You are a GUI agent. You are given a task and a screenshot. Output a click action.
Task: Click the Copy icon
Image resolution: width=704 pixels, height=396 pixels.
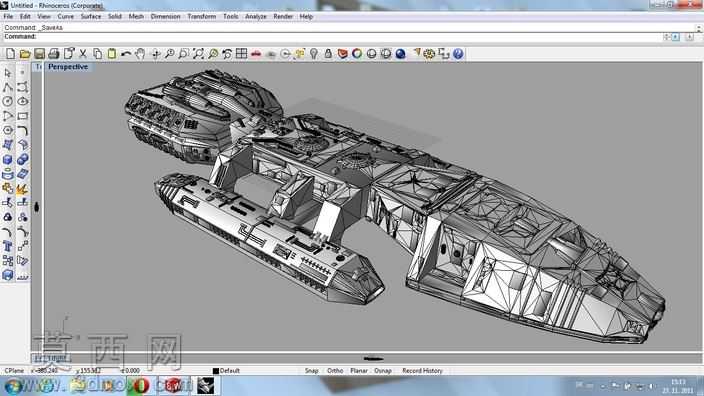[x=97, y=54]
